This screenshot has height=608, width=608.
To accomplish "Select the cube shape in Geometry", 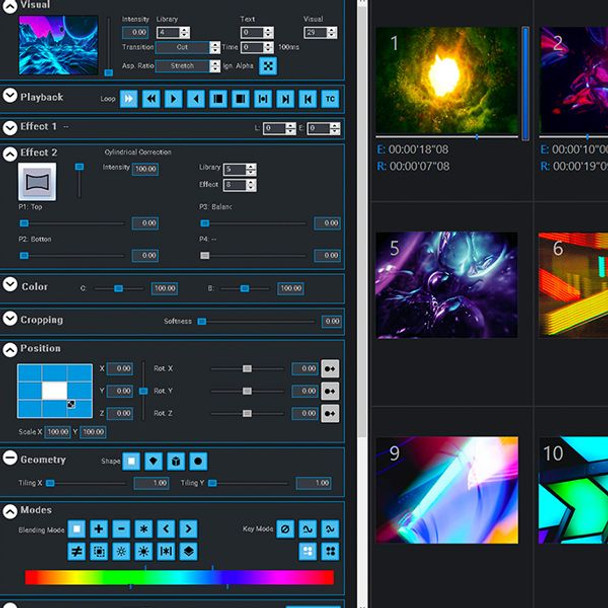I will tap(176, 461).
